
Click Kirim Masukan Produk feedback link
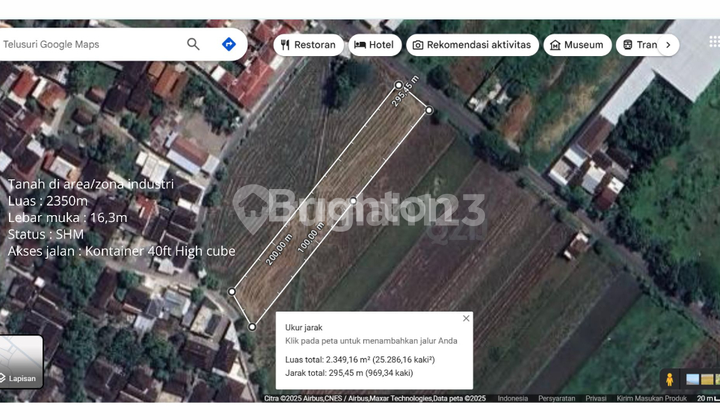click(652, 398)
